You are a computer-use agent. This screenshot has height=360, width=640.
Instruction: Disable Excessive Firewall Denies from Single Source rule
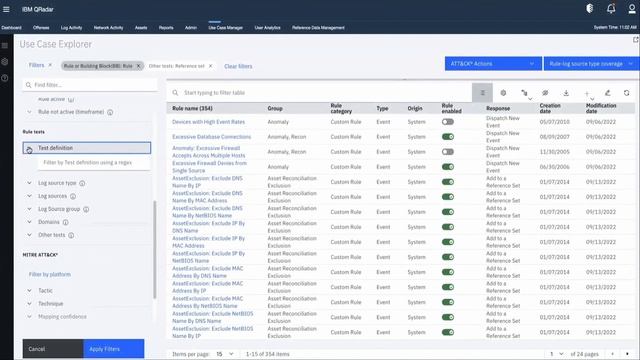[448, 167]
